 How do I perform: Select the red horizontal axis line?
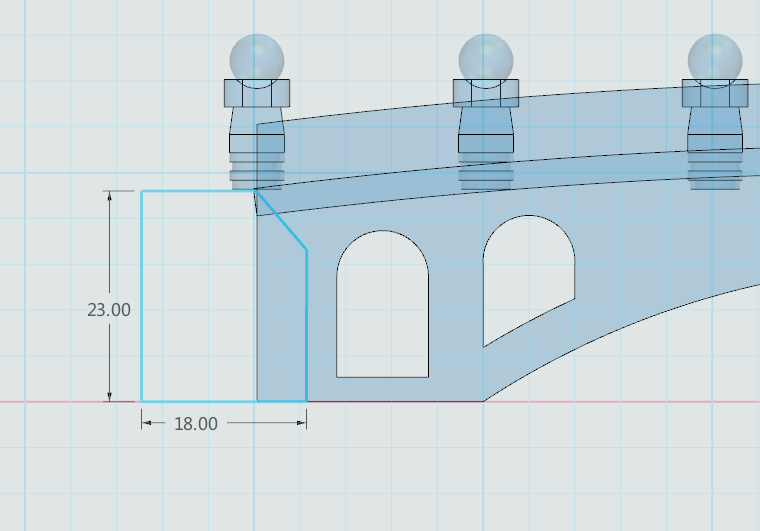coord(620,402)
